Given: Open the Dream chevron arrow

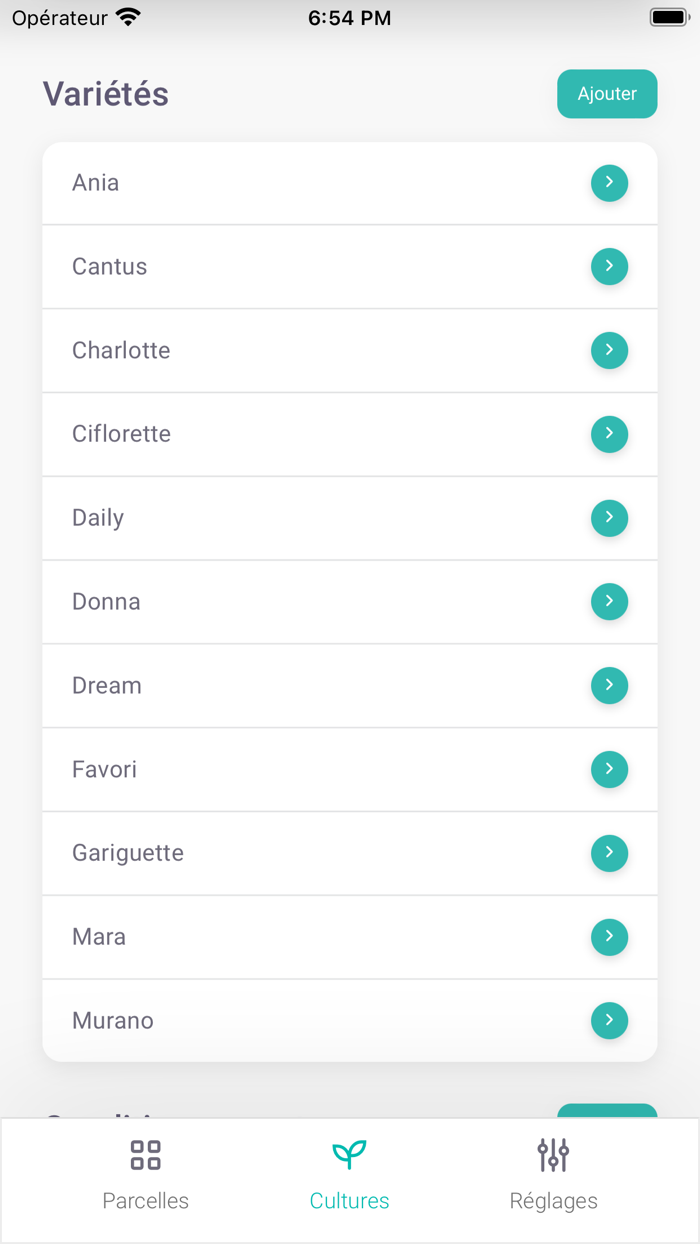Looking at the screenshot, I should tap(609, 686).
